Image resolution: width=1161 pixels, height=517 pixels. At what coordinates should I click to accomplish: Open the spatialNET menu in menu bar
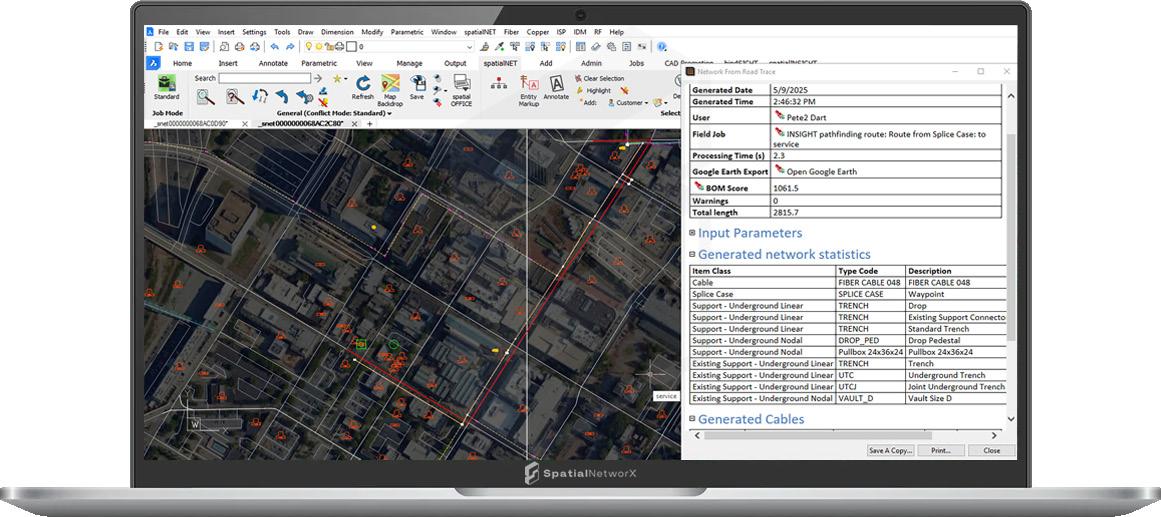(480, 33)
